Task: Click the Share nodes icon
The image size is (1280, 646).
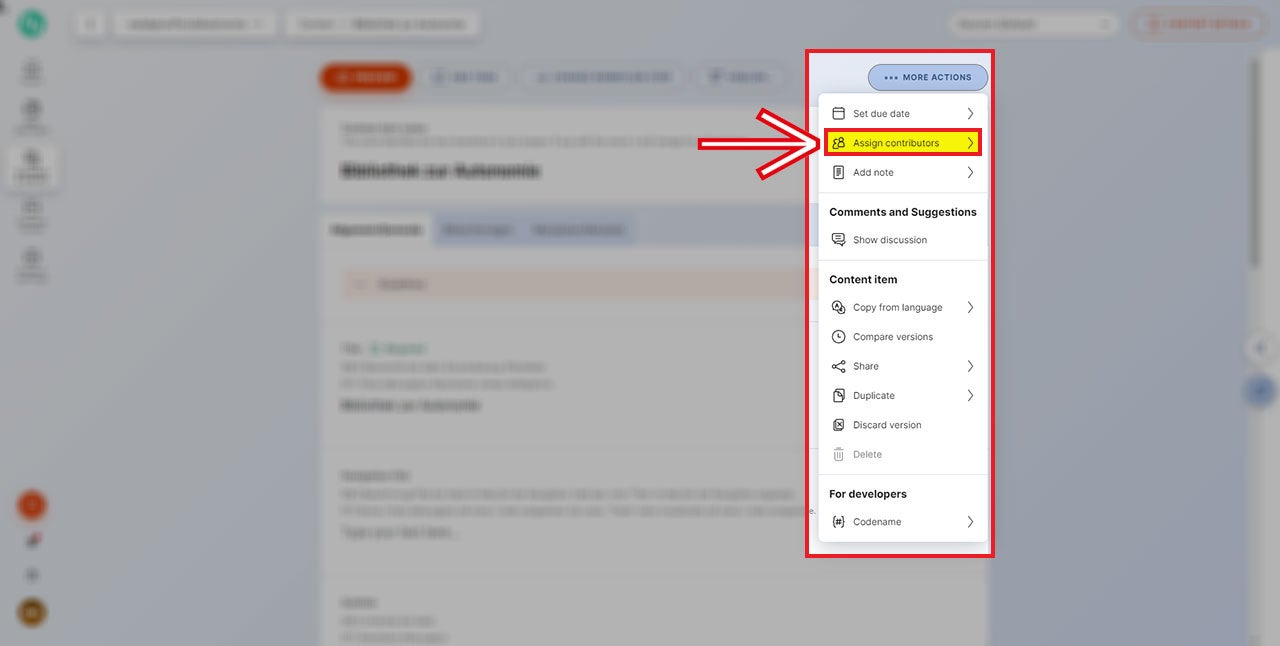Action: [838, 367]
